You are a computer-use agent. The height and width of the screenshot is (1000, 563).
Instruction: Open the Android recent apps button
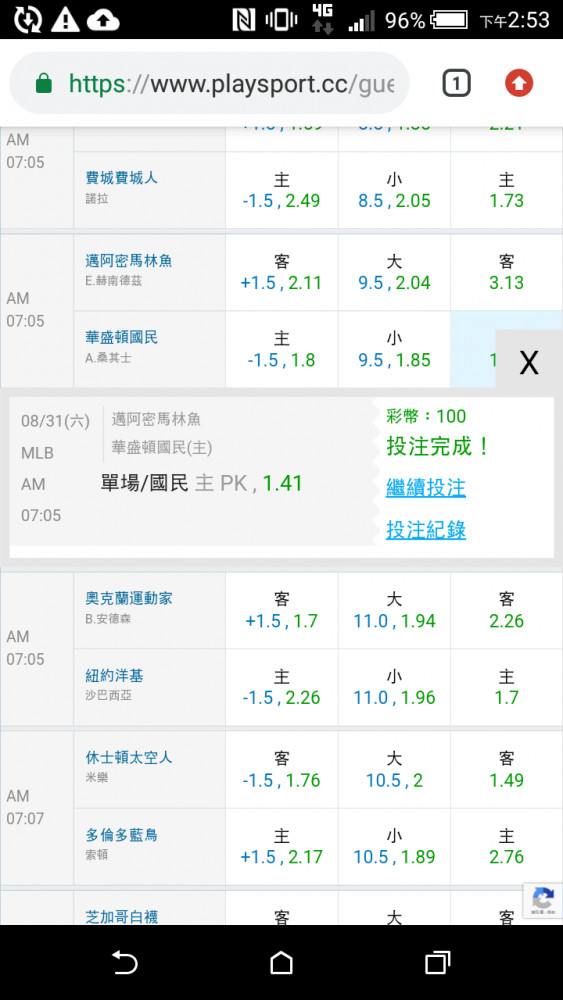pos(437,962)
